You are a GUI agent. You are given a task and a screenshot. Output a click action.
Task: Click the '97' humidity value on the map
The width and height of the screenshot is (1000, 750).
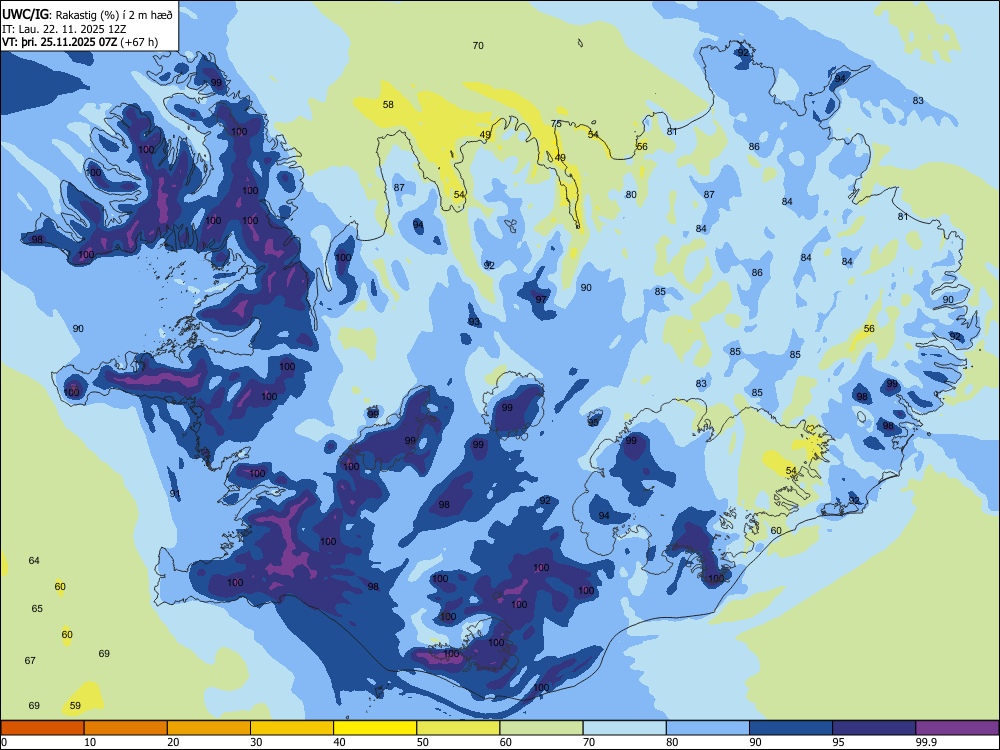tap(541, 299)
